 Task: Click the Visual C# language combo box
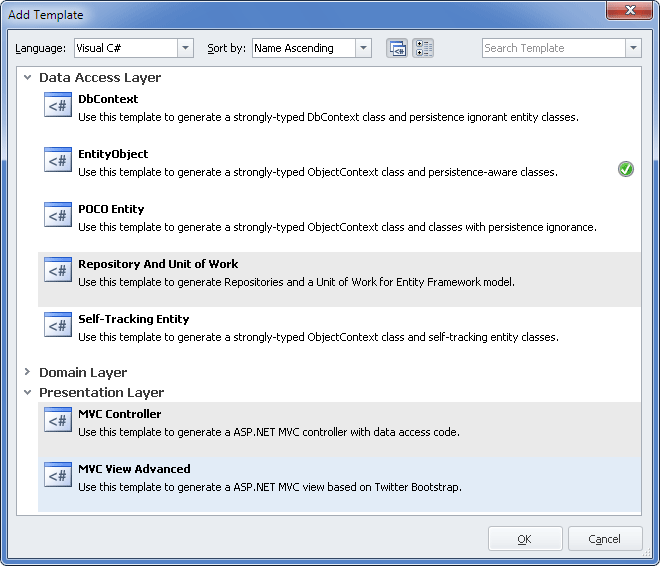click(x=134, y=48)
